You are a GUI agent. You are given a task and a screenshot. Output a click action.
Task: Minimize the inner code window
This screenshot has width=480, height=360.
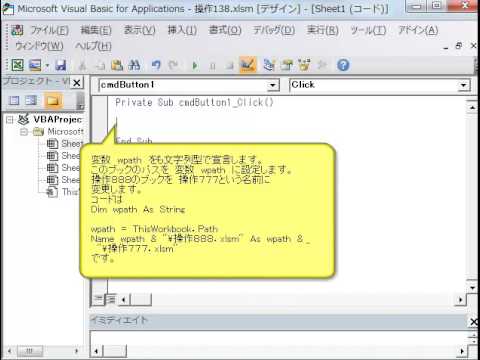pos(446,47)
